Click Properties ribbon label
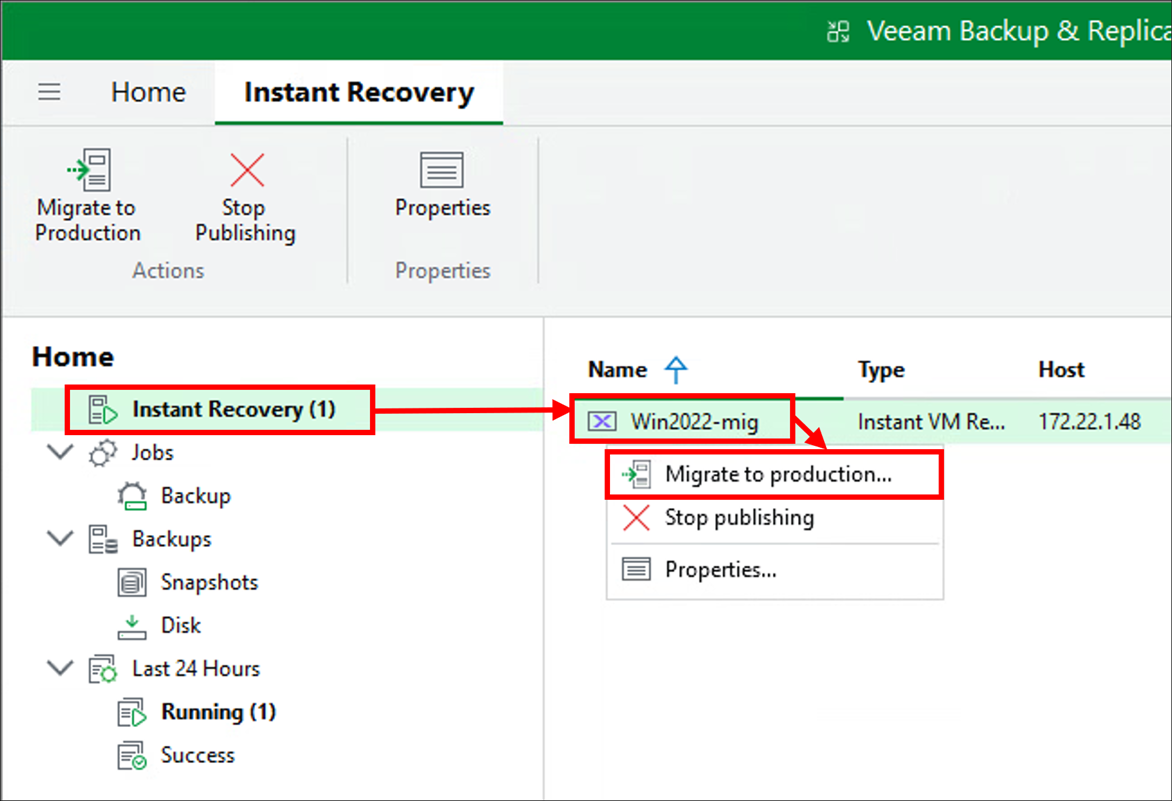The width and height of the screenshot is (1172, 801). [442, 208]
